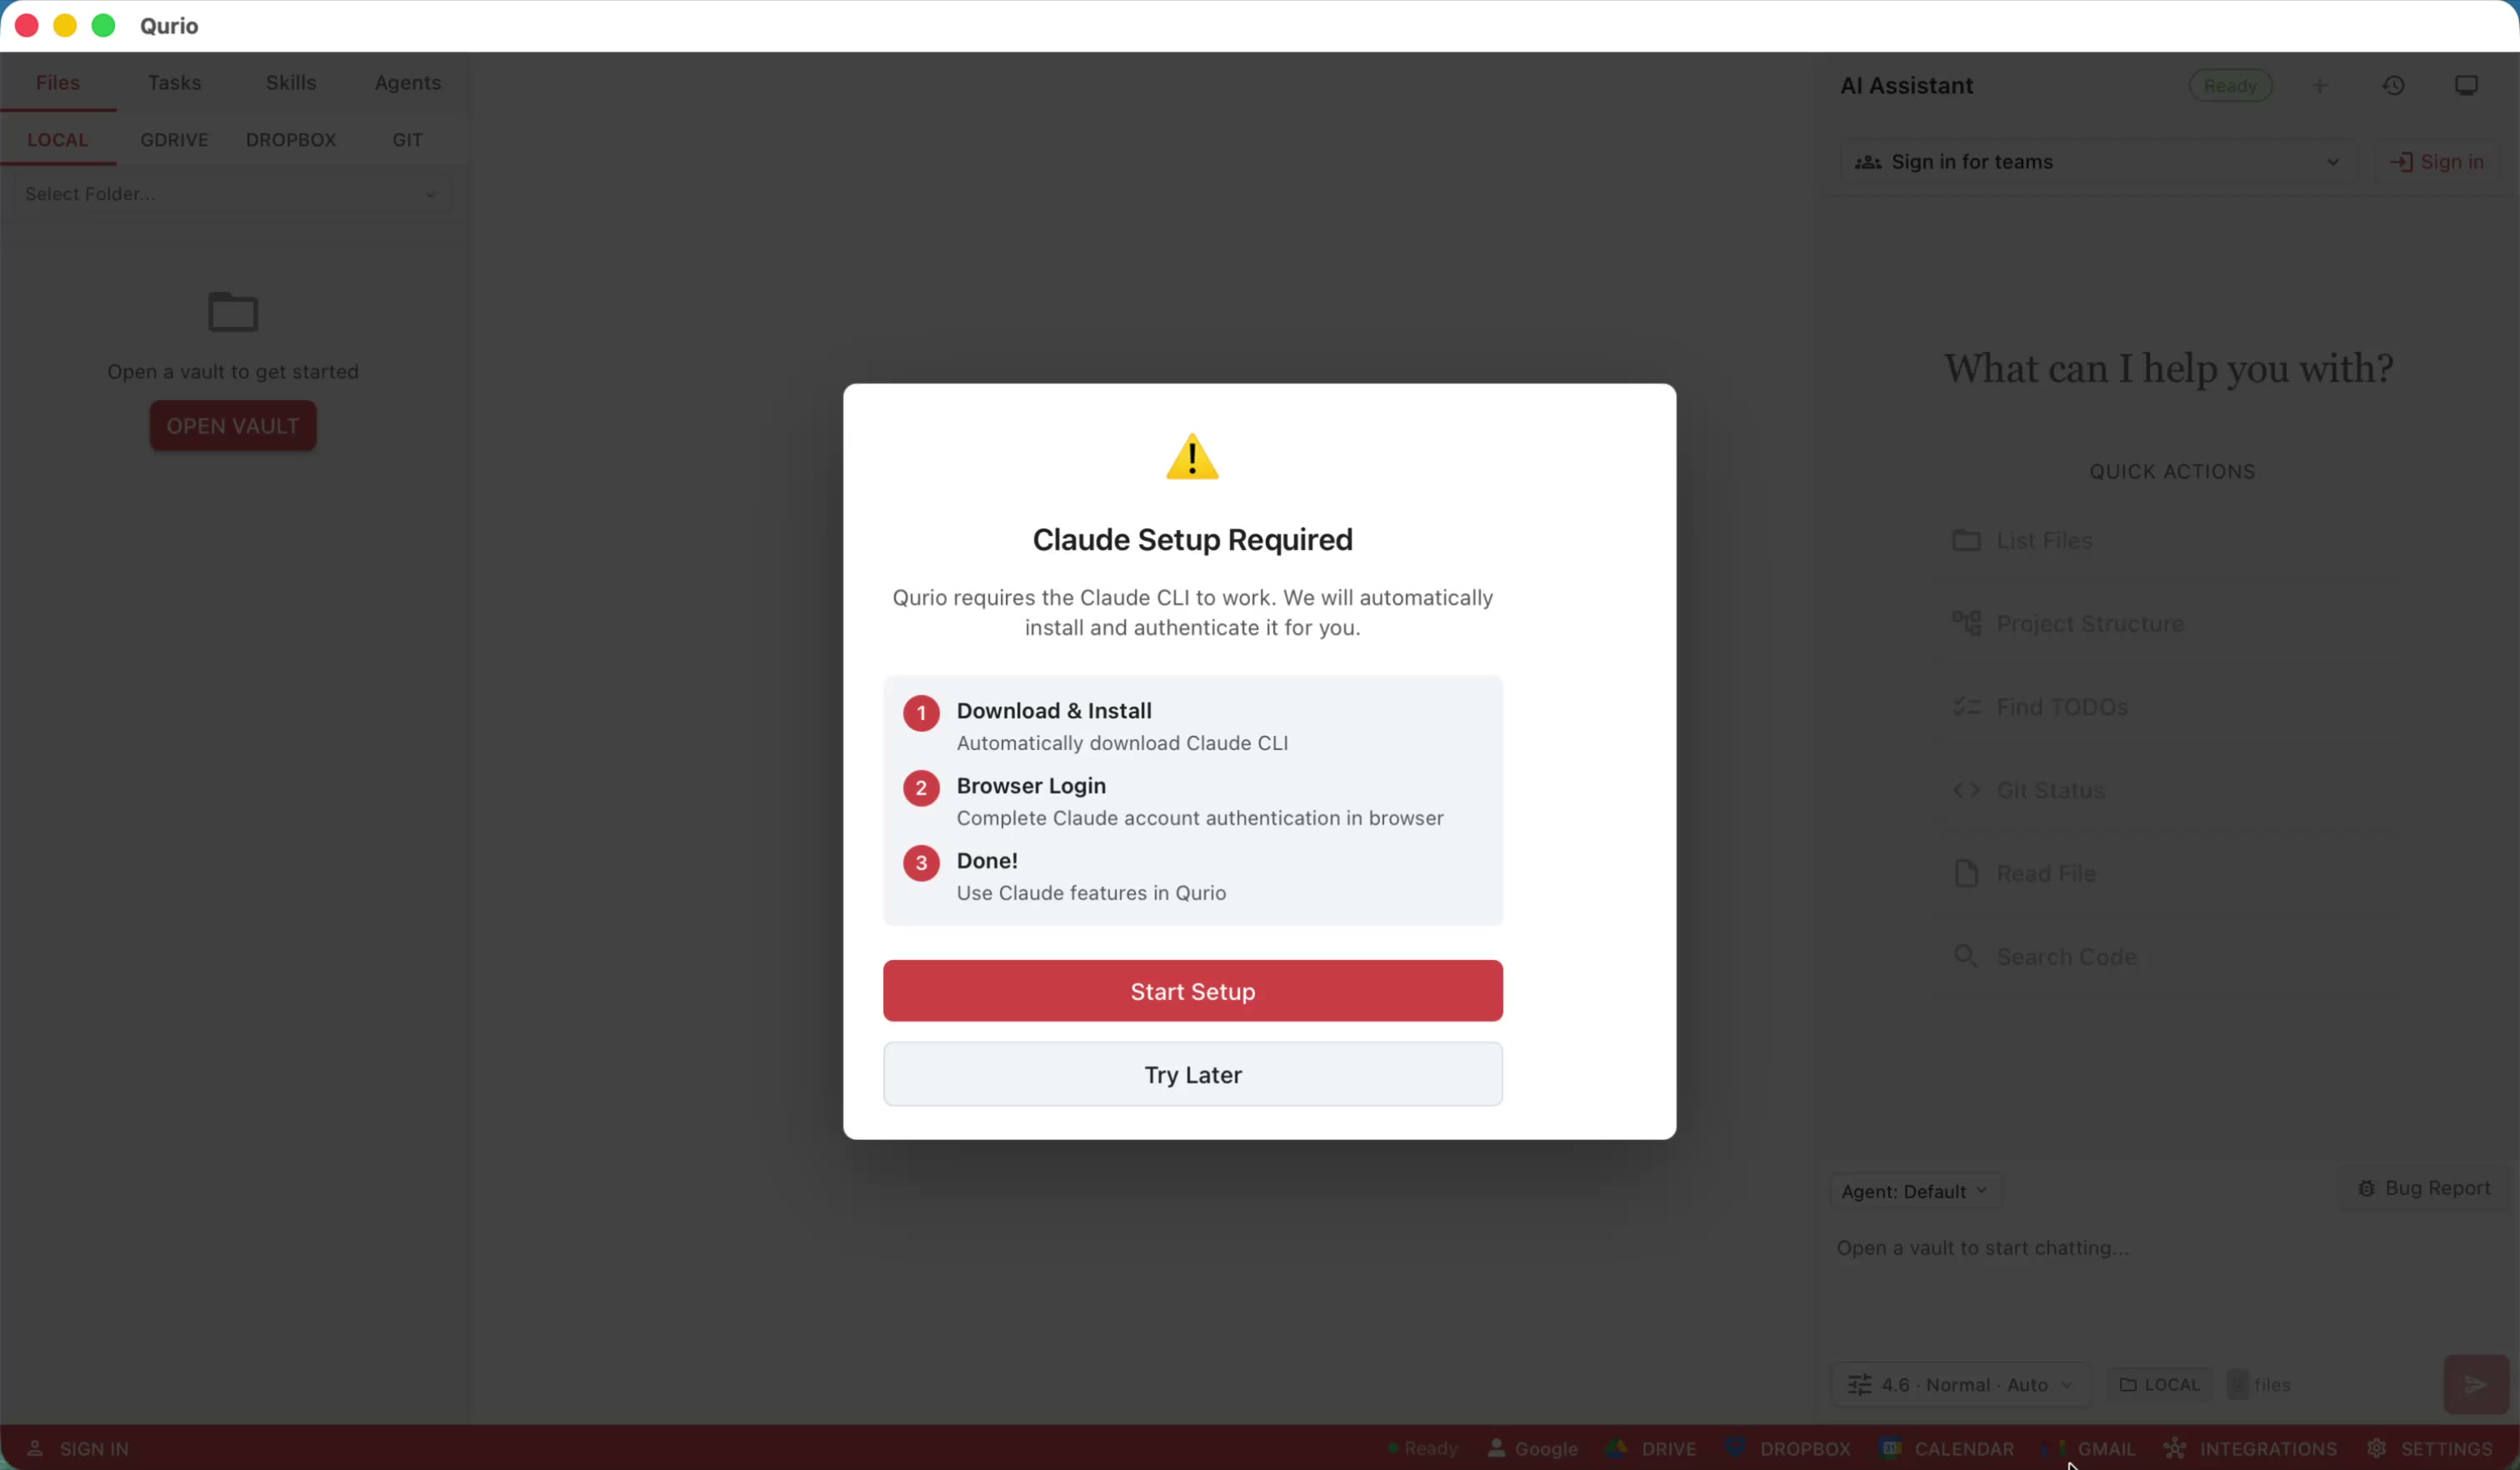The image size is (2520, 1470).
Task: Open Calendar from status bar
Action: point(1947,1448)
